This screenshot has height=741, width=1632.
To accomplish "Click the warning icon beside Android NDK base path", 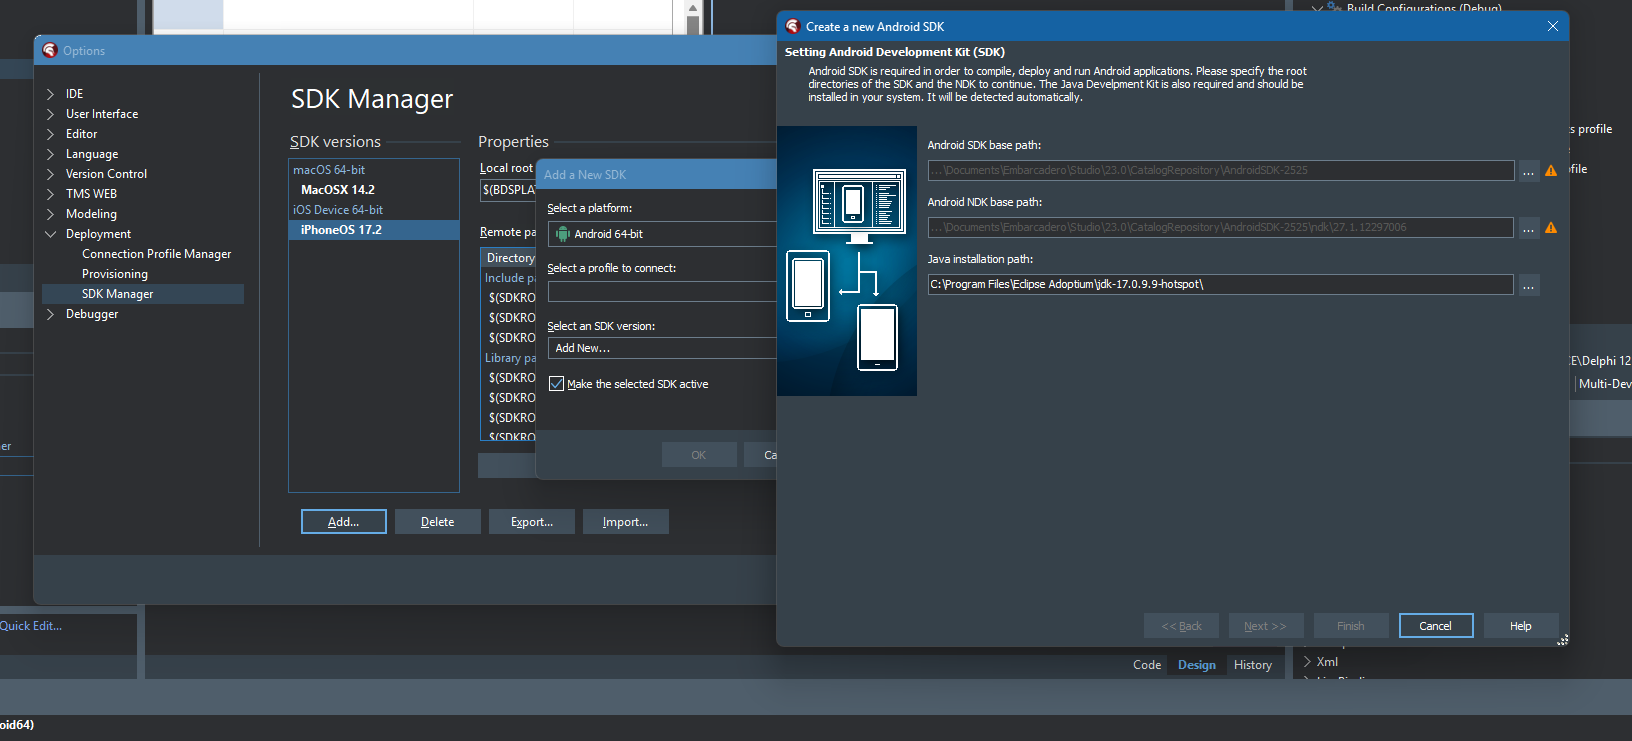I will pos(1551,228).
